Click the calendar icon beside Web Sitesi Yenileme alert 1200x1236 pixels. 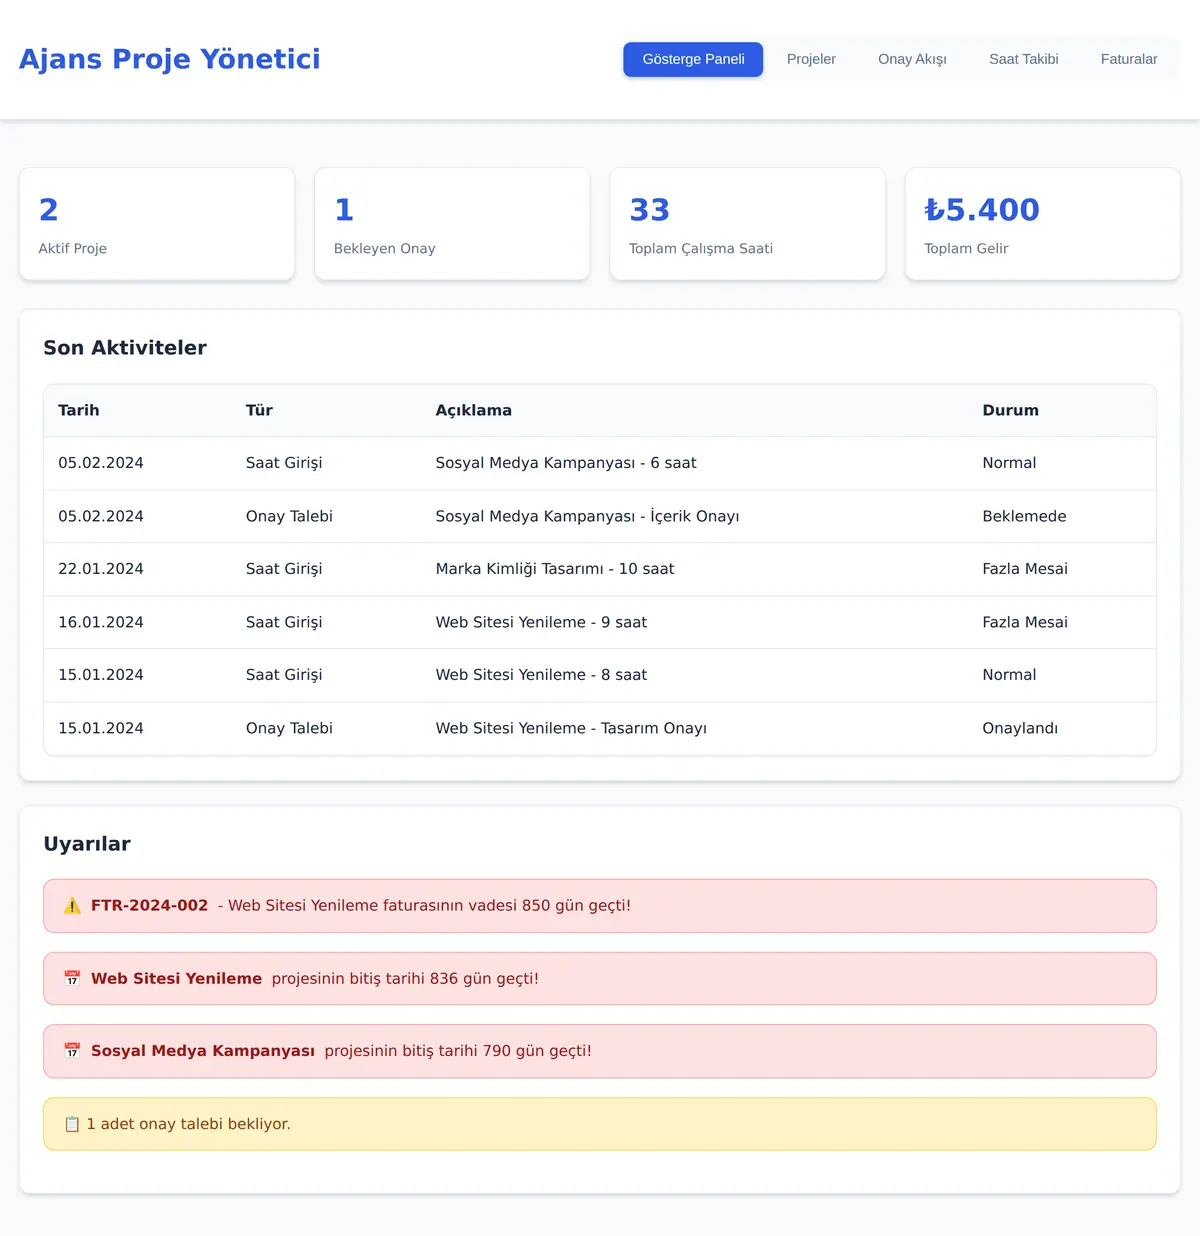coord(72,979)
